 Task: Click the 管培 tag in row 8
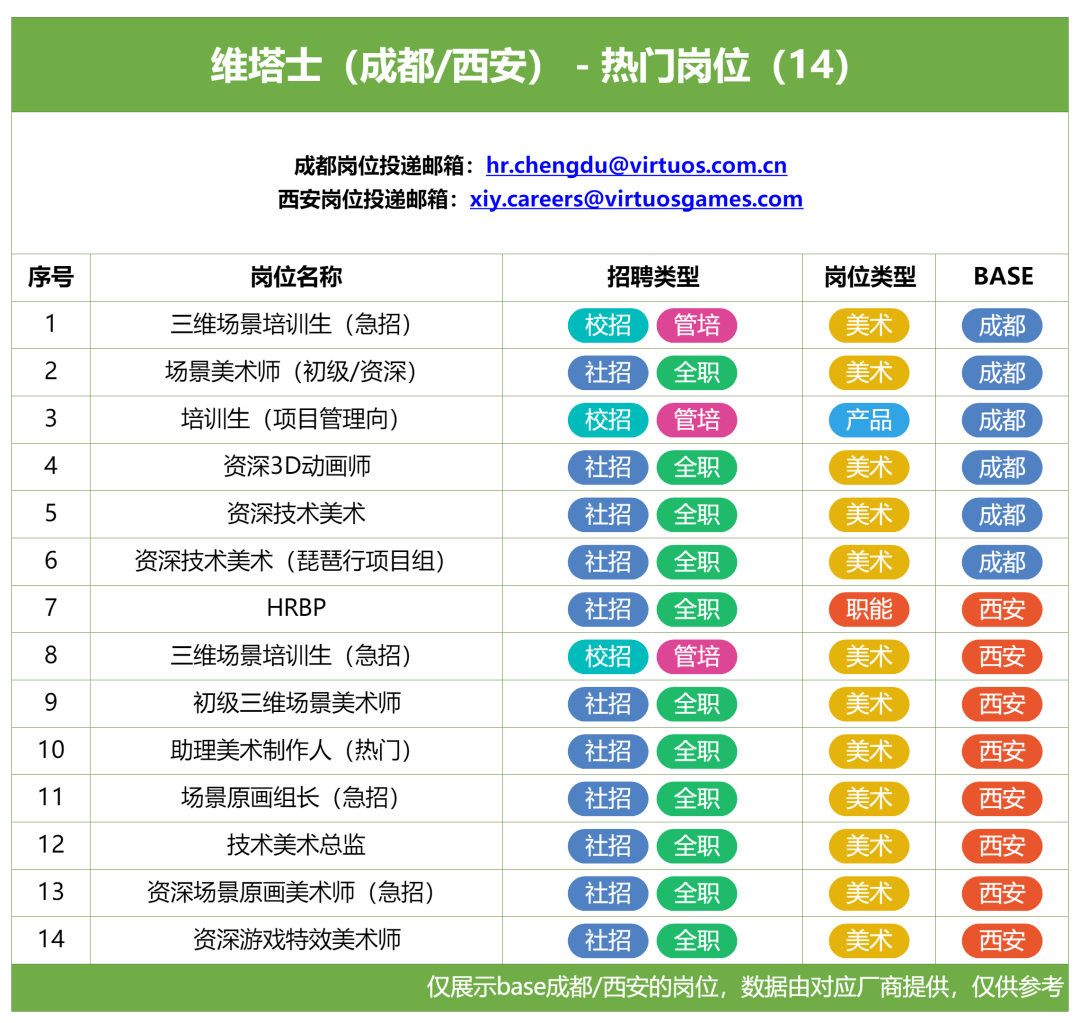tap(697, 657)
